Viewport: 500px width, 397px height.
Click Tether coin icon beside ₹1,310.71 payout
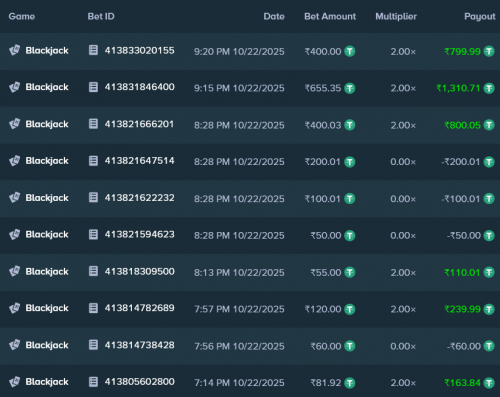pos(489,88)
